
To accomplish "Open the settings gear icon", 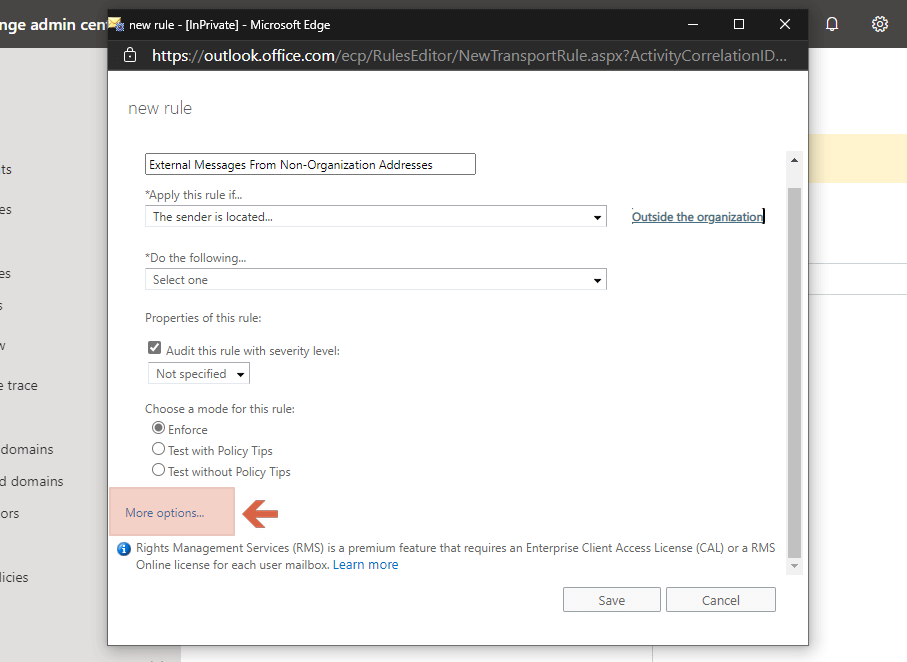I will point(880,24).
